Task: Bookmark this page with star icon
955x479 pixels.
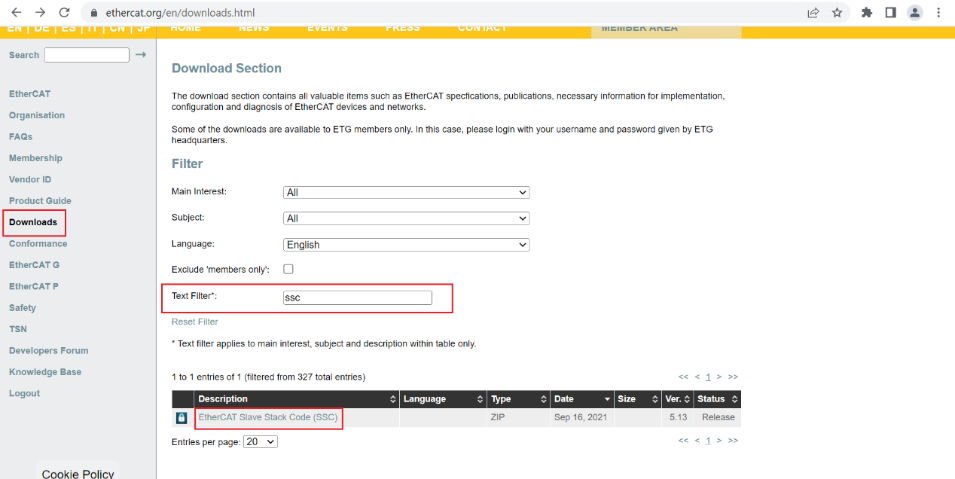Action: pyautogui.click(x=837, y=13)
